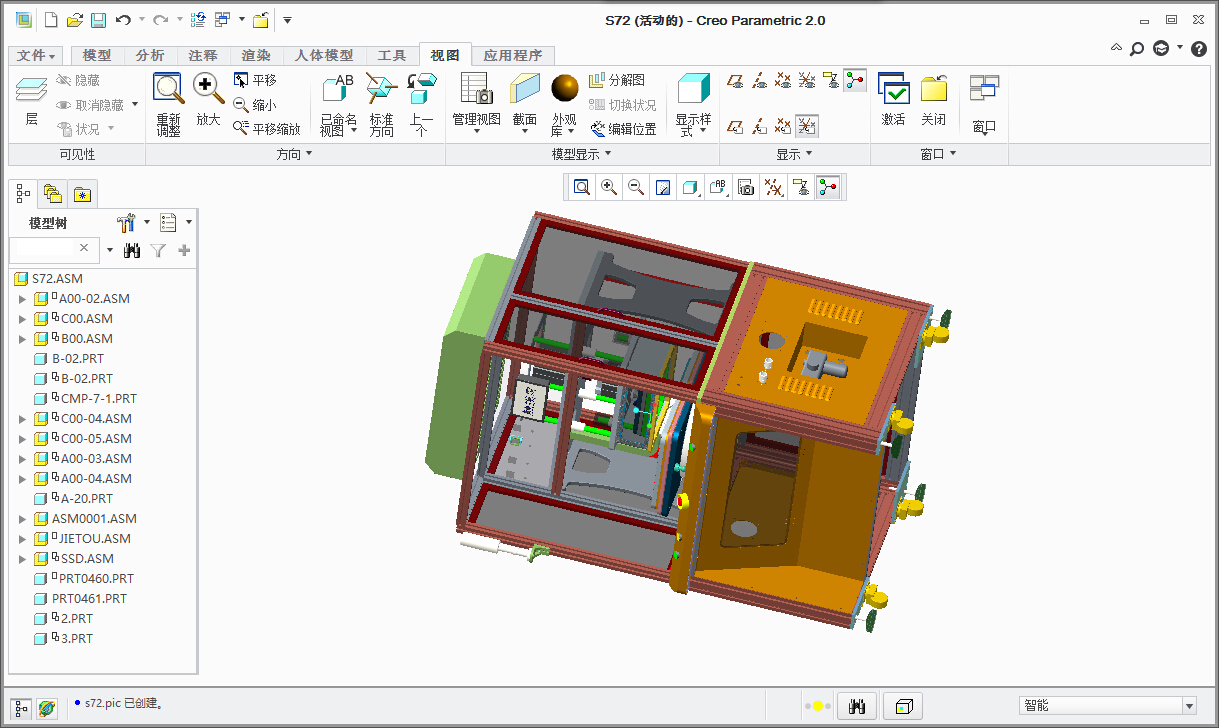Screen dimensions: 1219x728
Task: Click the Zoom In (放大) ribbon button
Action: [x=208, y=100]
